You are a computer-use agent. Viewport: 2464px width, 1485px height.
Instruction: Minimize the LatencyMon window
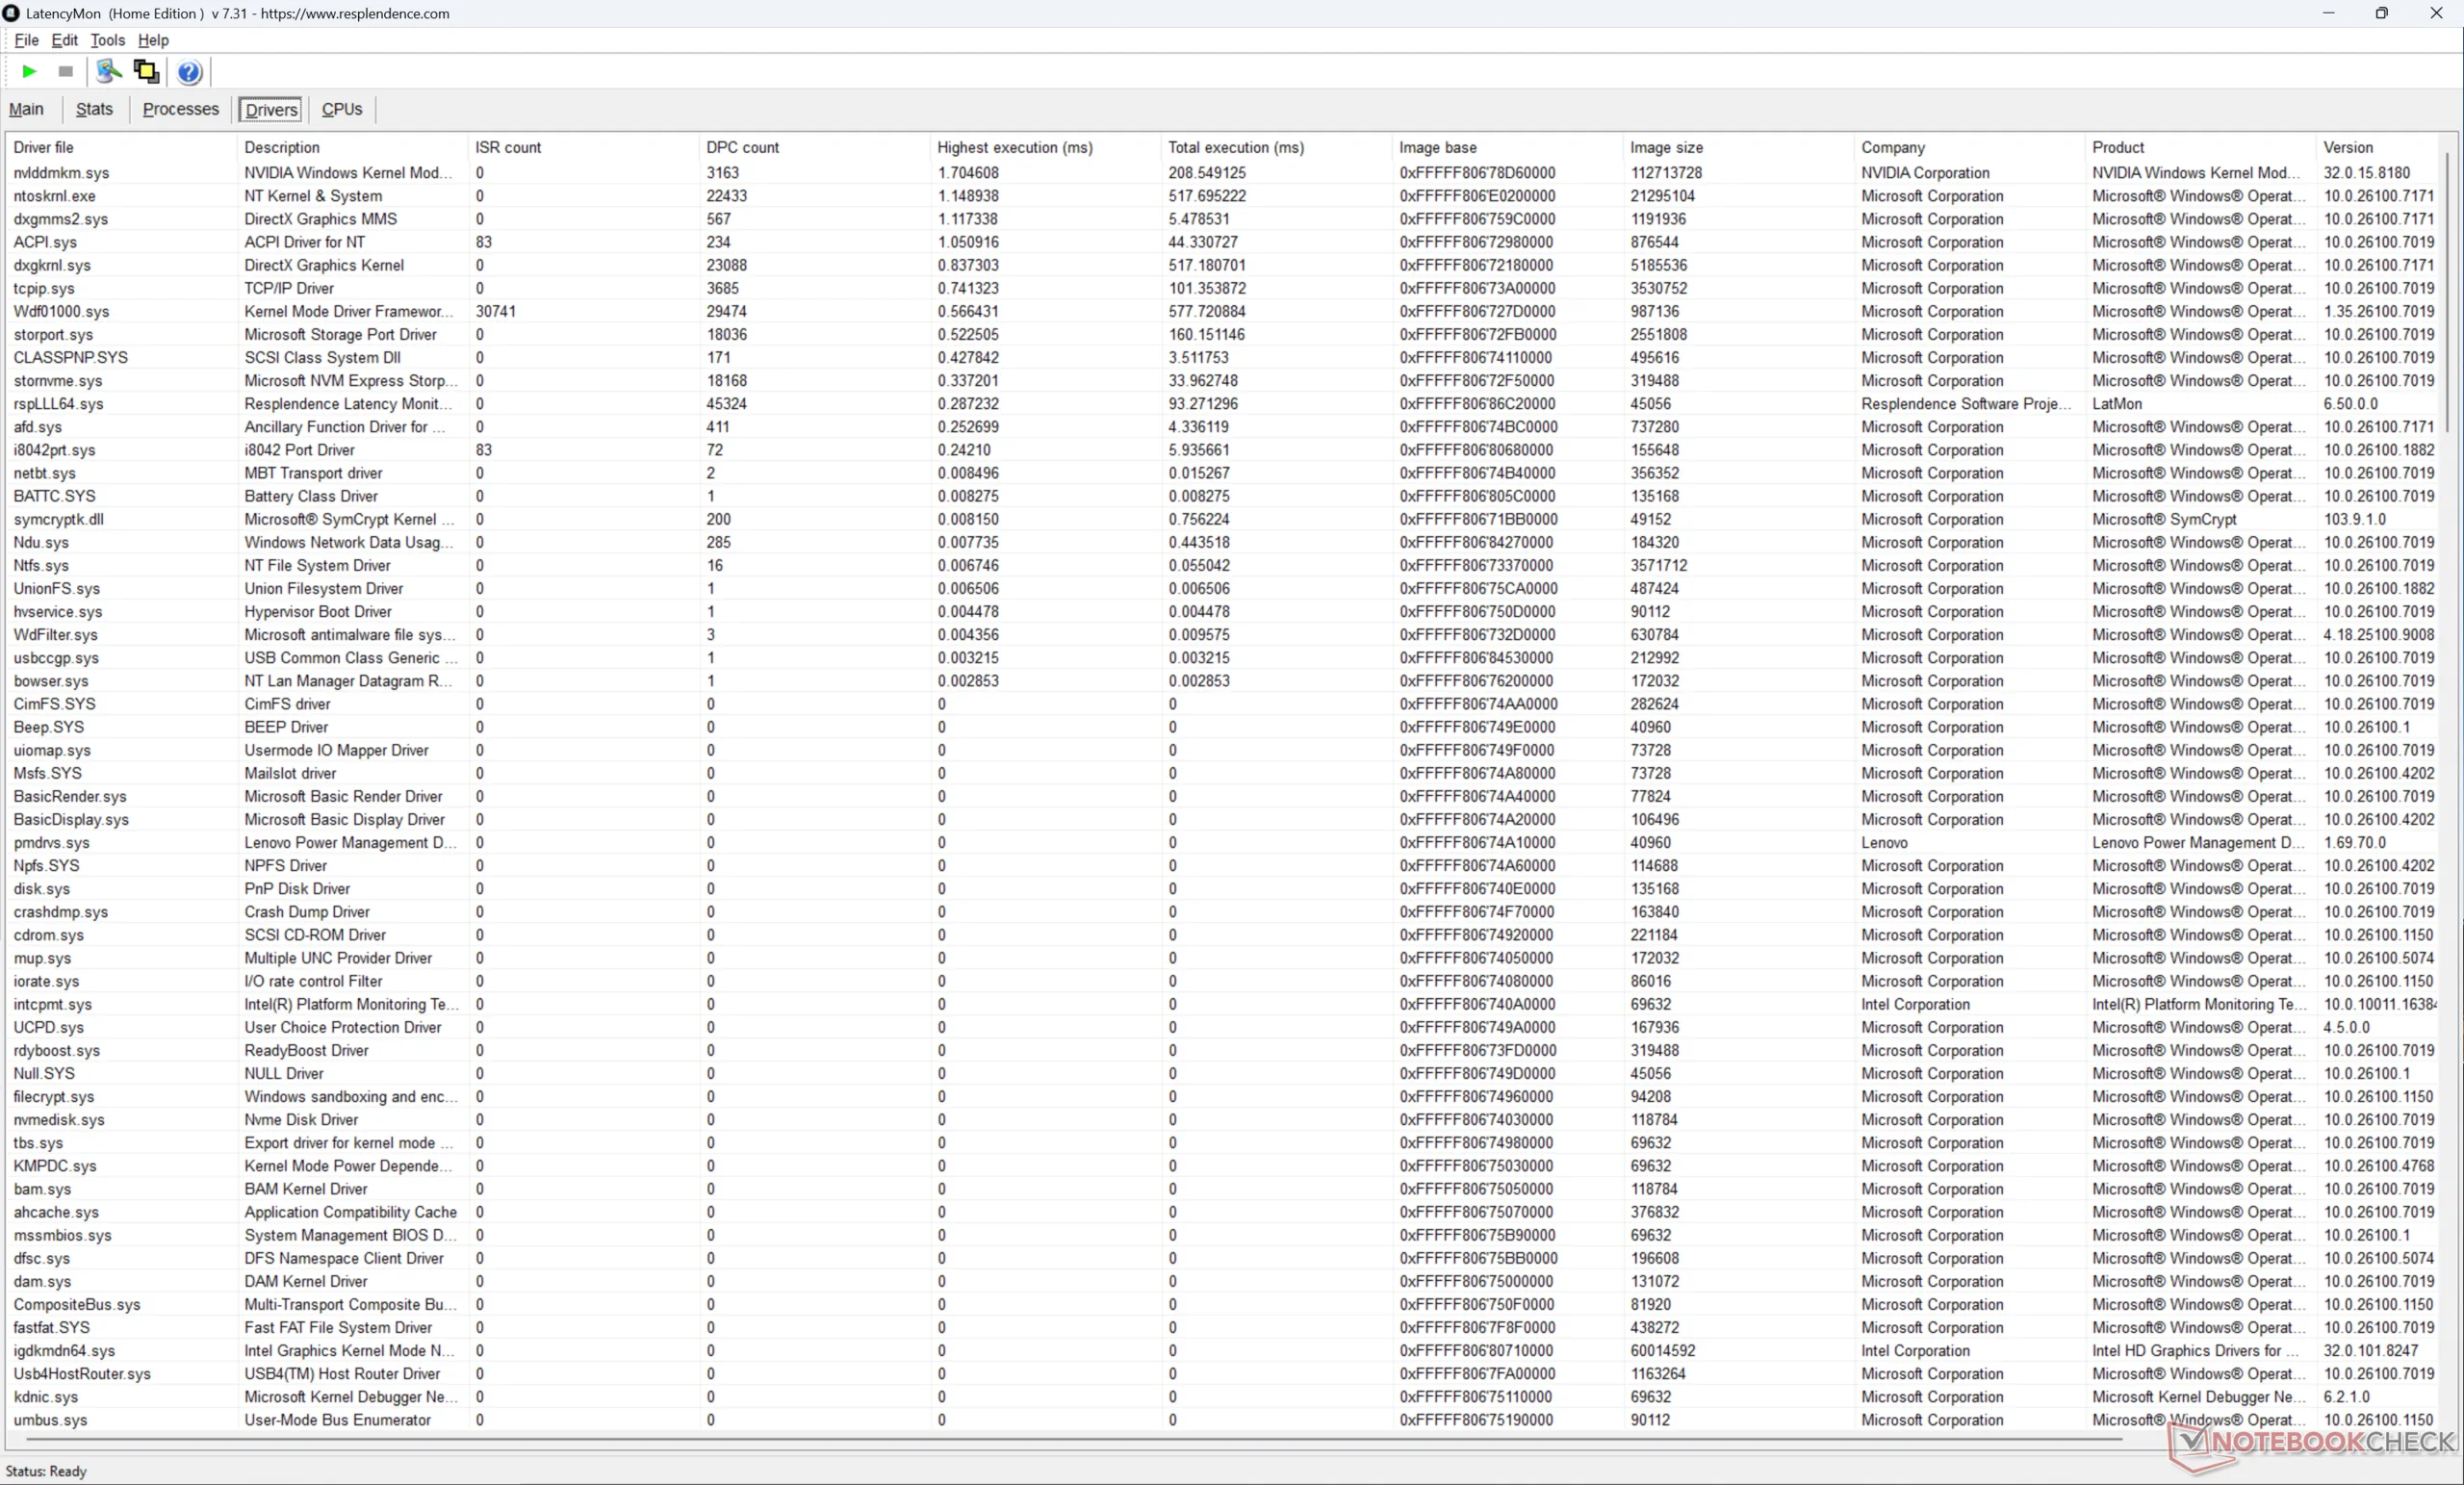pos(2328,13)
